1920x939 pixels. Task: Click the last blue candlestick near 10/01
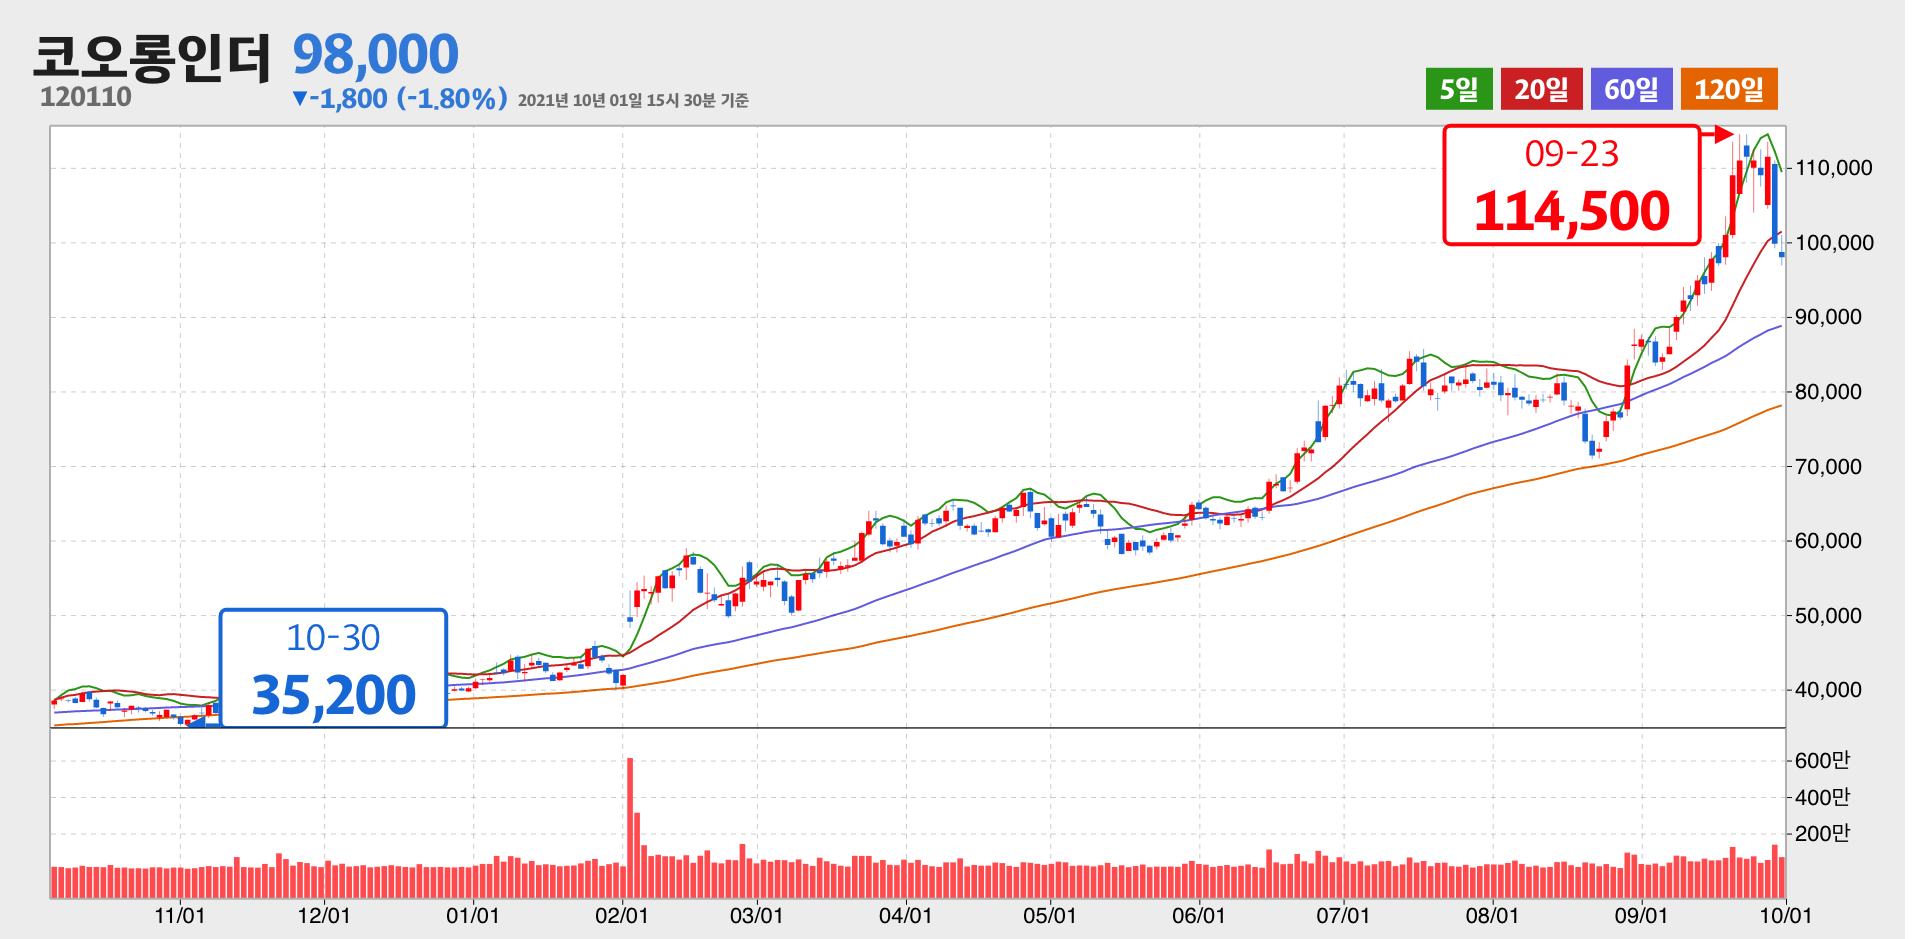click(x=1782, y=255)
